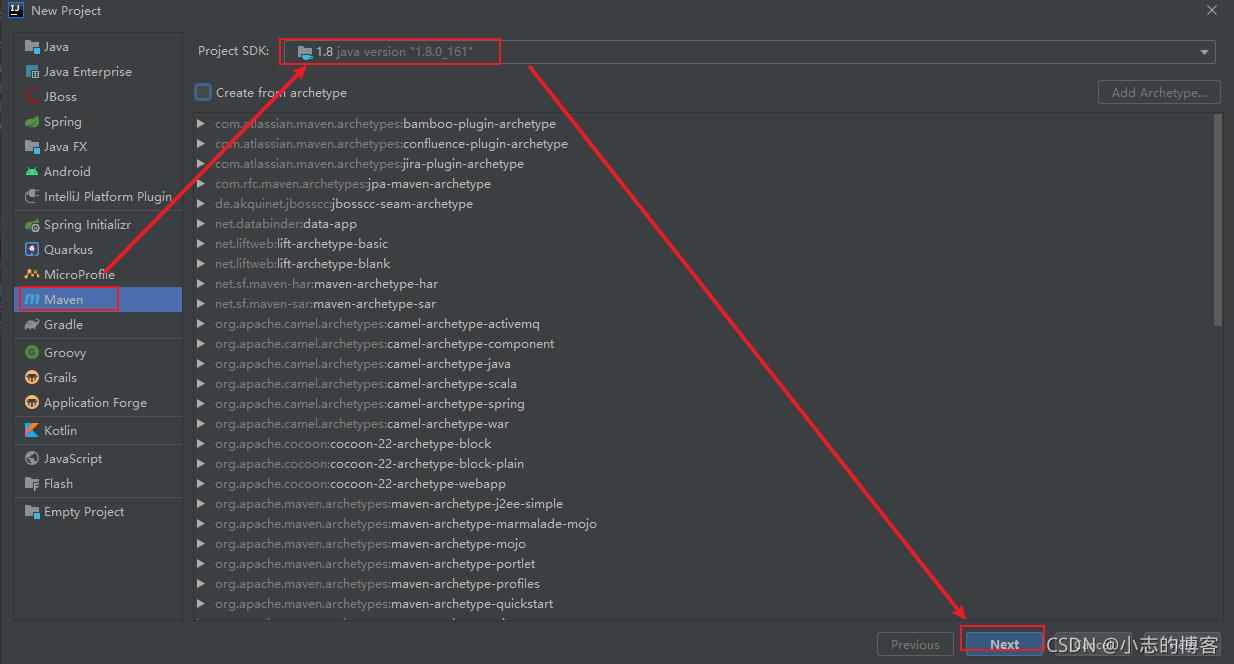Select camel-archetype-java row
This screenshot has height=664, width=1234.
pyautogui.click(x=702, y=364)
